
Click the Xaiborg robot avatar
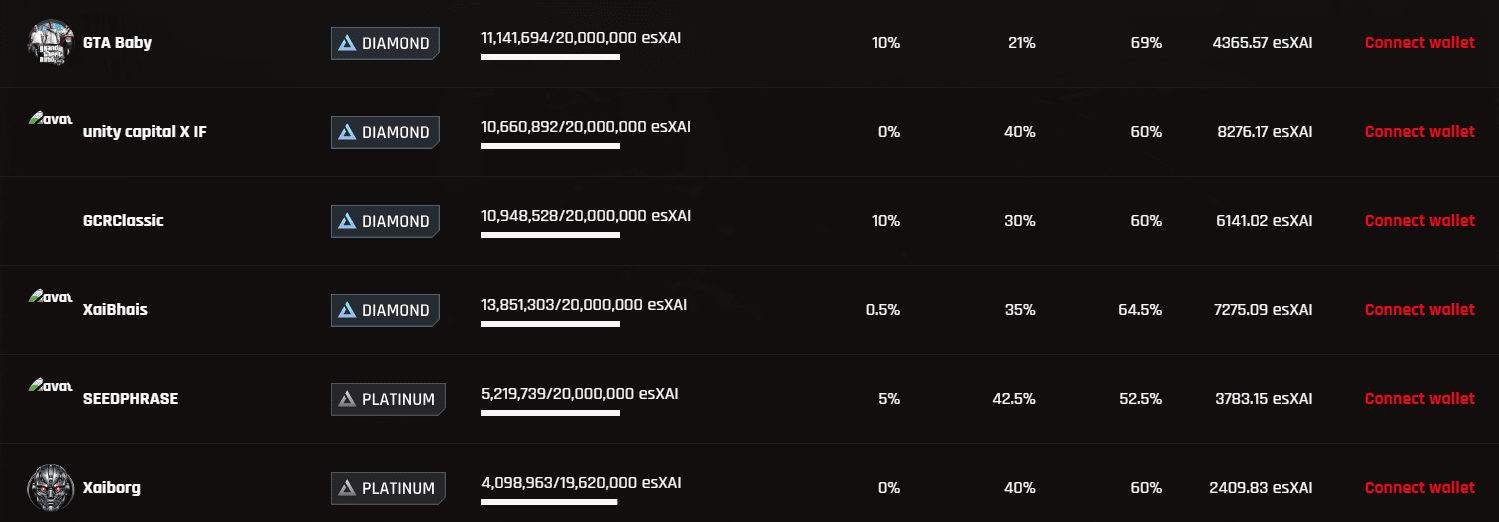coord(50,488)
